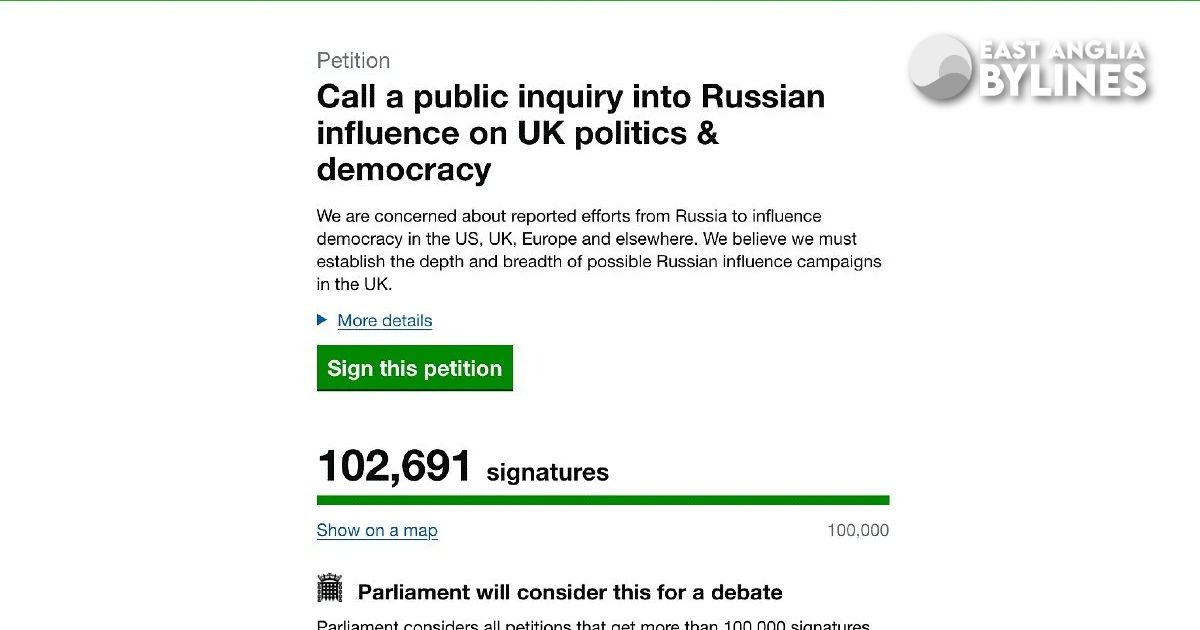
Task: Click the word "Russian" in the petition title
Action: (763, 98)
